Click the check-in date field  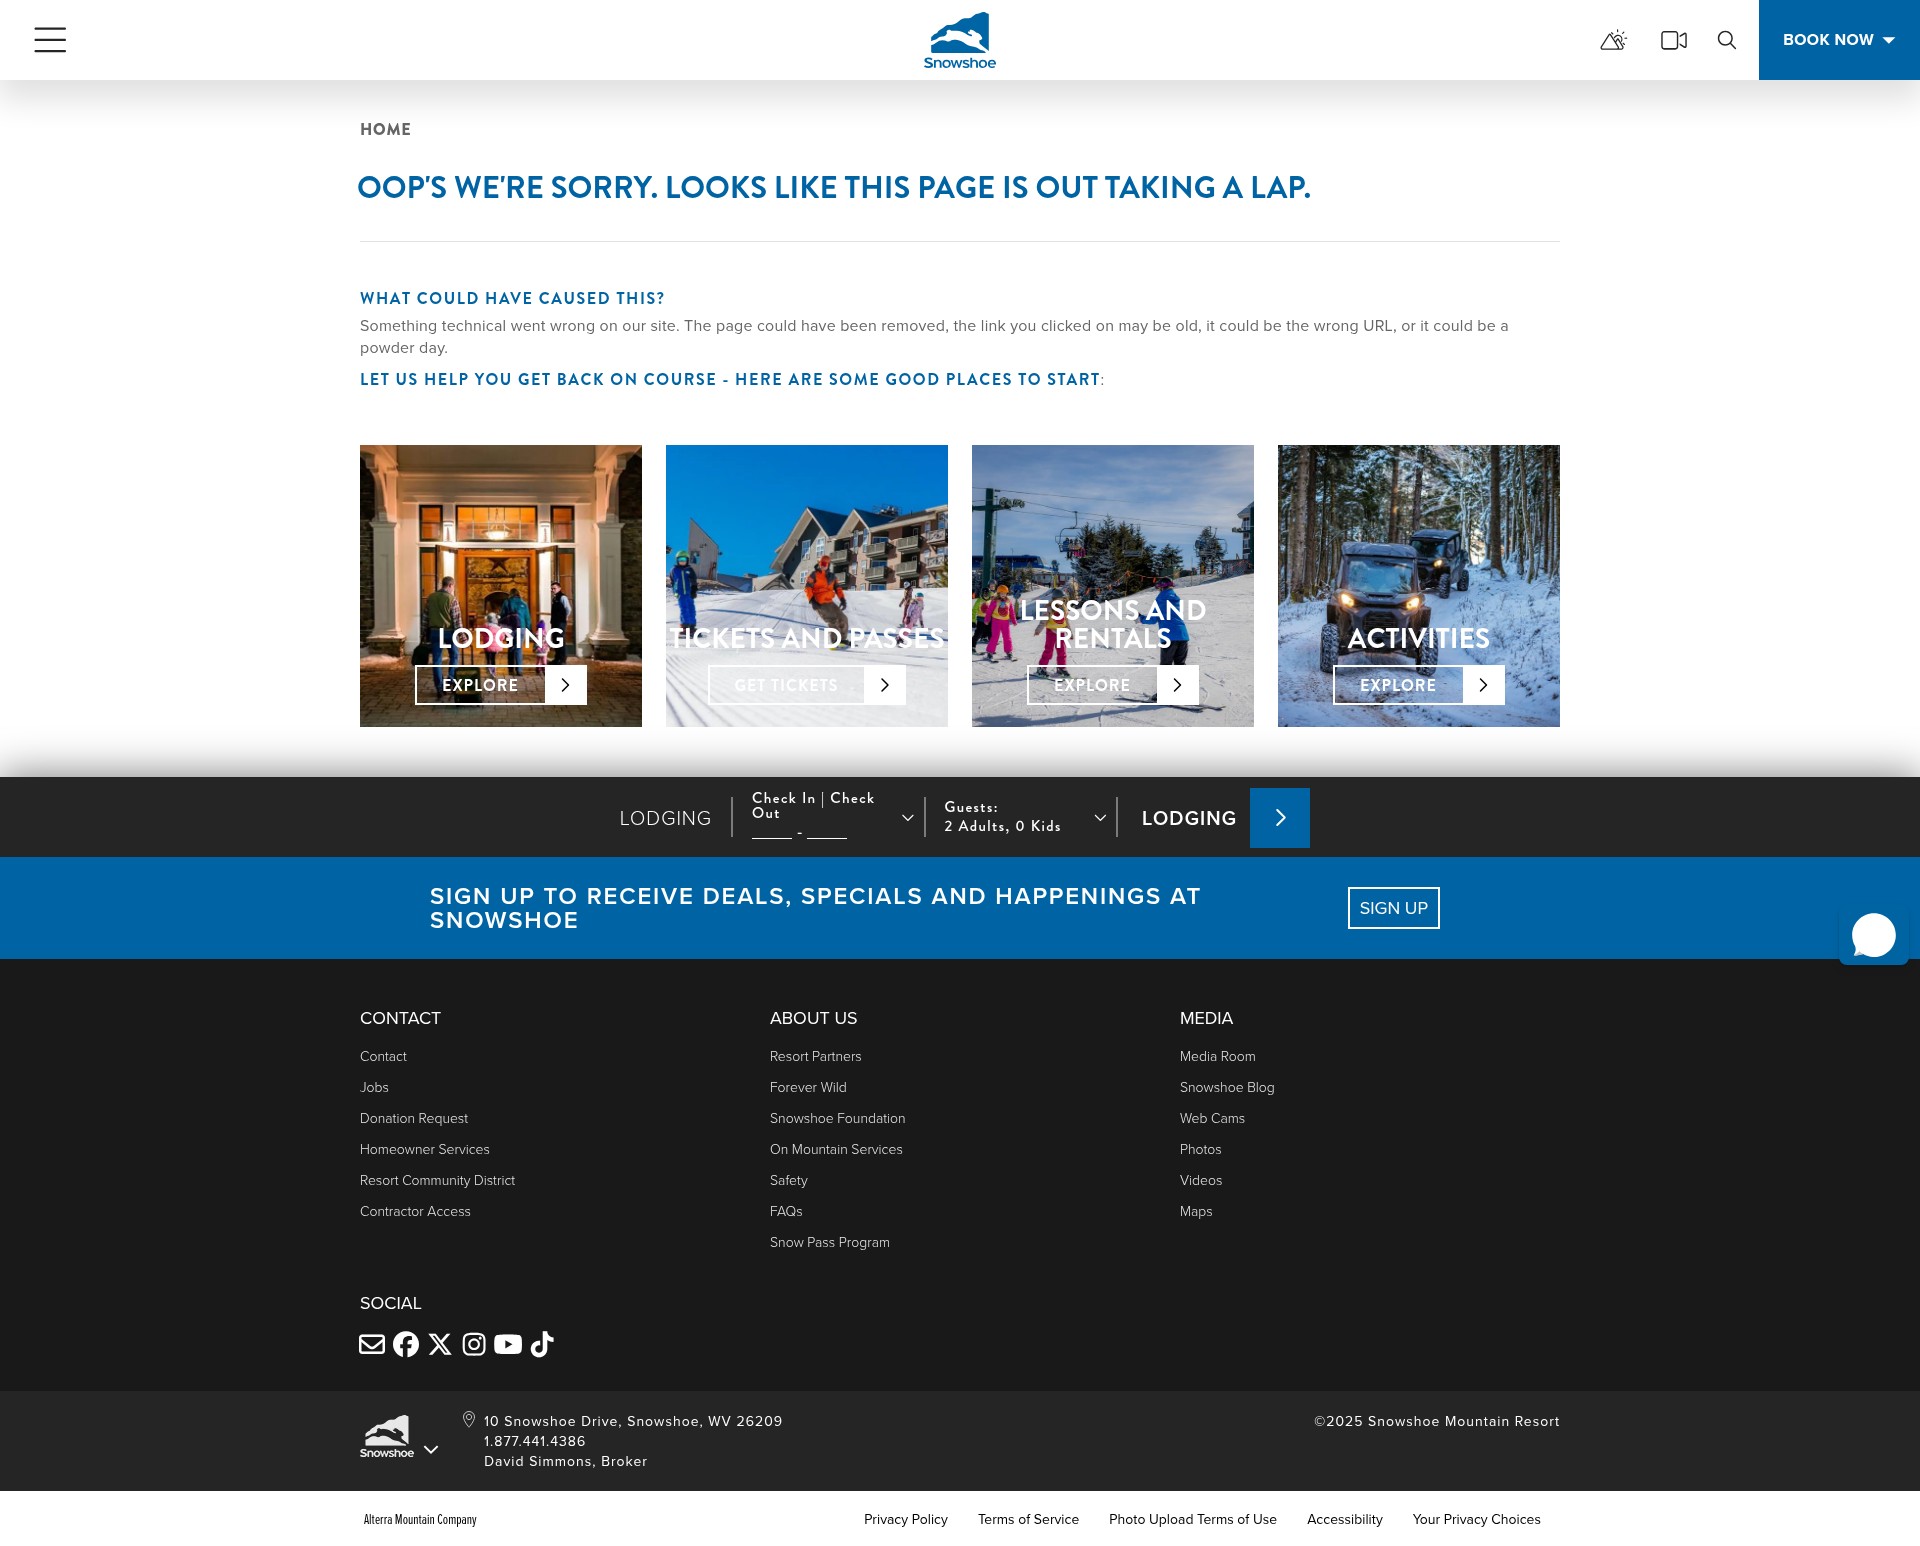coord(772,831)
